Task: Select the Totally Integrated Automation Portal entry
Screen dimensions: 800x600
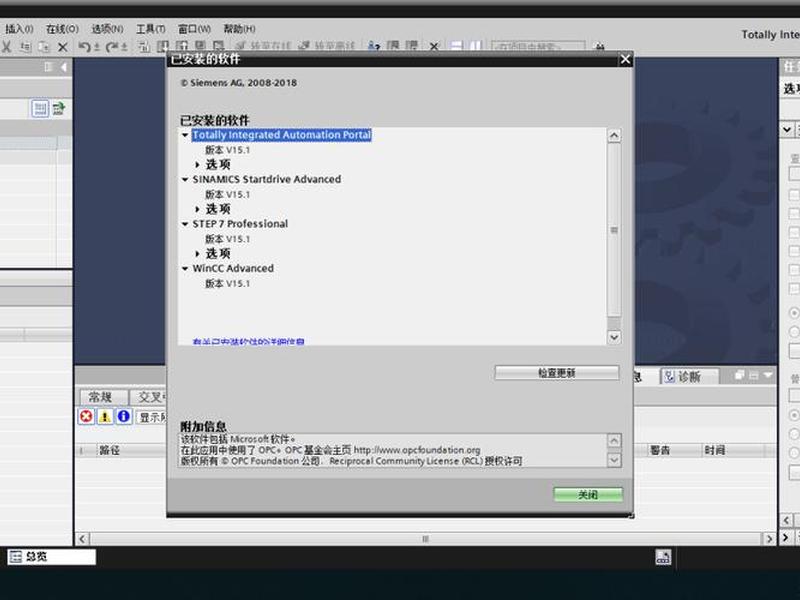Action: coord(282,135)
